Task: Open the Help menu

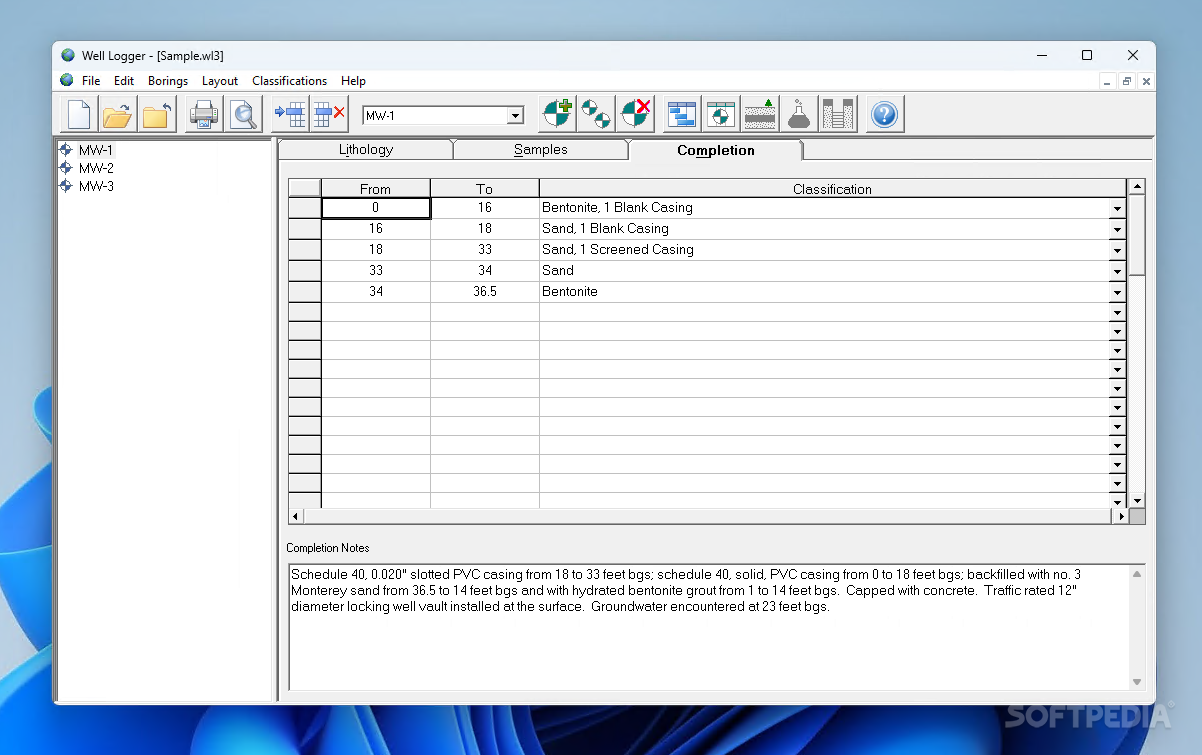Action: 353,81
